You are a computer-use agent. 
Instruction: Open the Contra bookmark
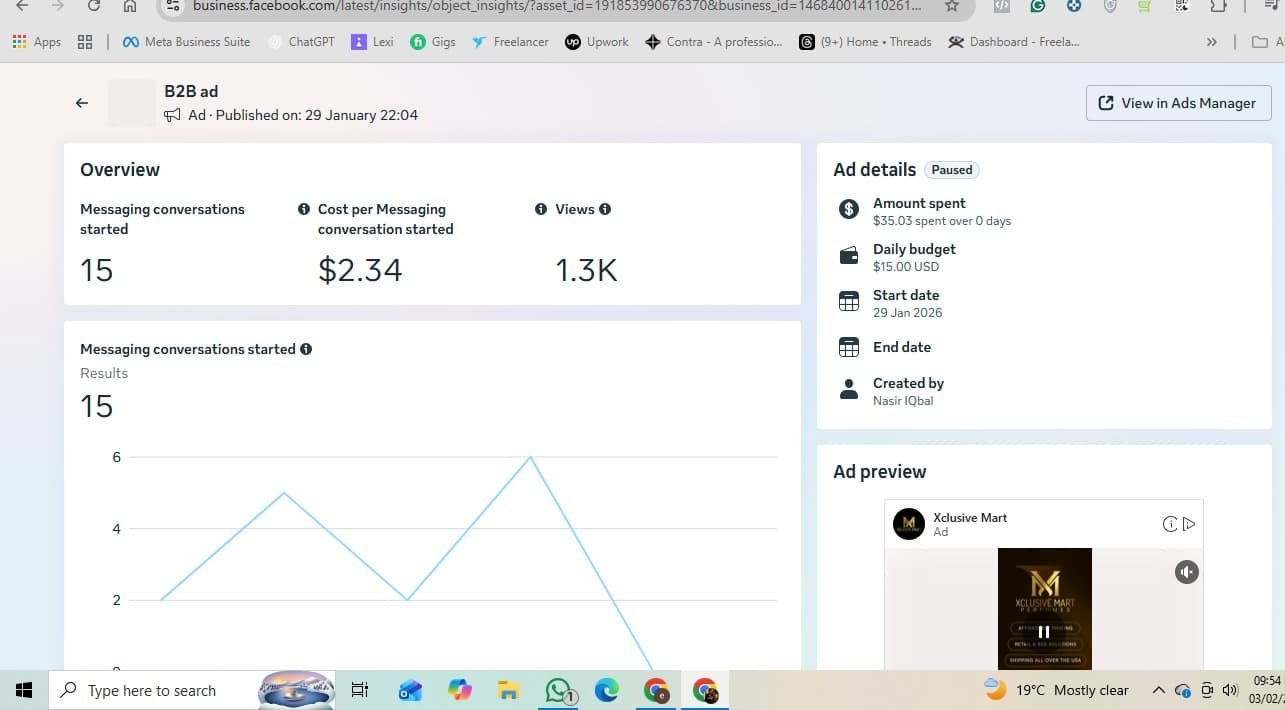(x=714, y=42)
